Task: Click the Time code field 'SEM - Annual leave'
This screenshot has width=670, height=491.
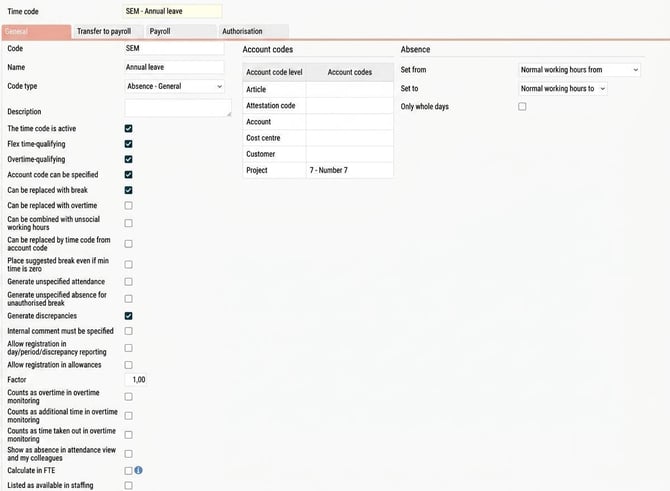Action: [x=172, y=11]
